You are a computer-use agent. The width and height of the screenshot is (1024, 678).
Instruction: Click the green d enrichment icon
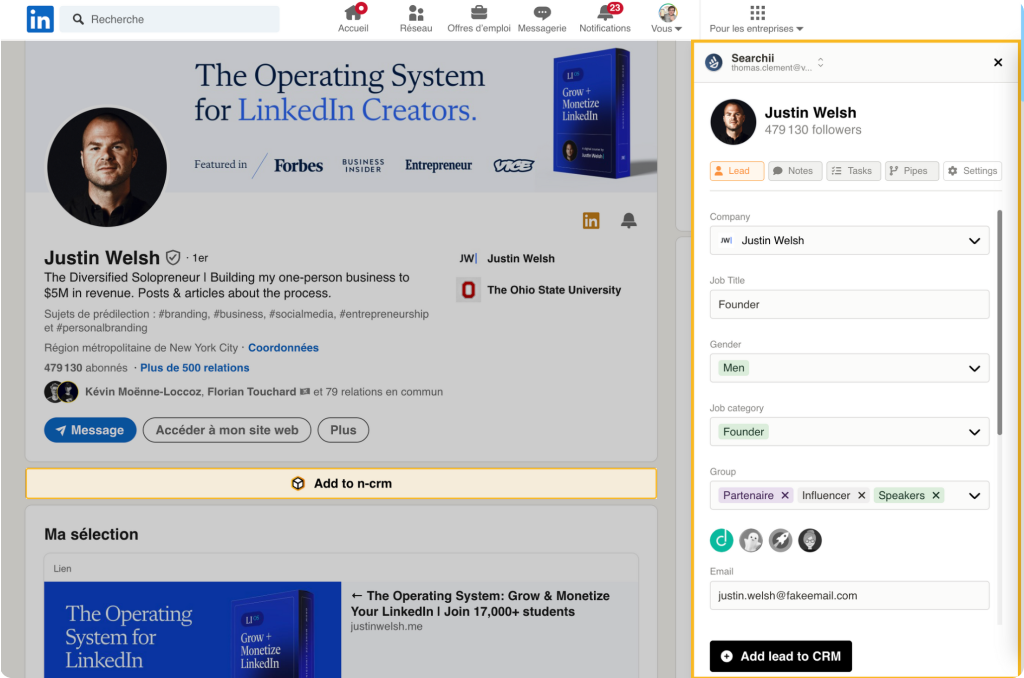coord(722,540)
